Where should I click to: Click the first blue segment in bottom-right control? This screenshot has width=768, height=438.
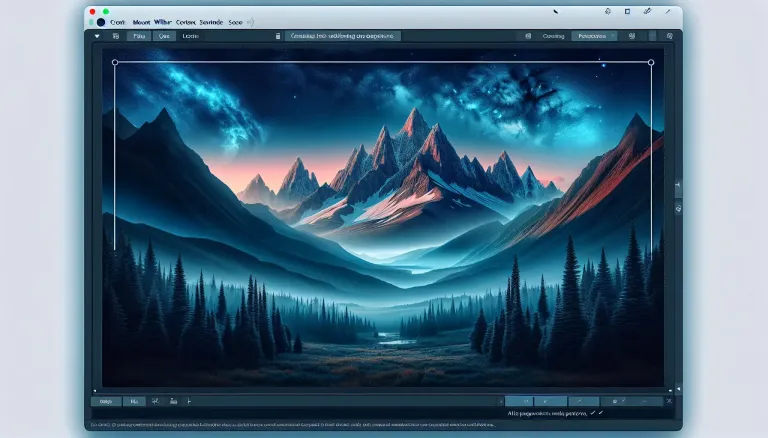click(x=518, y=399)
